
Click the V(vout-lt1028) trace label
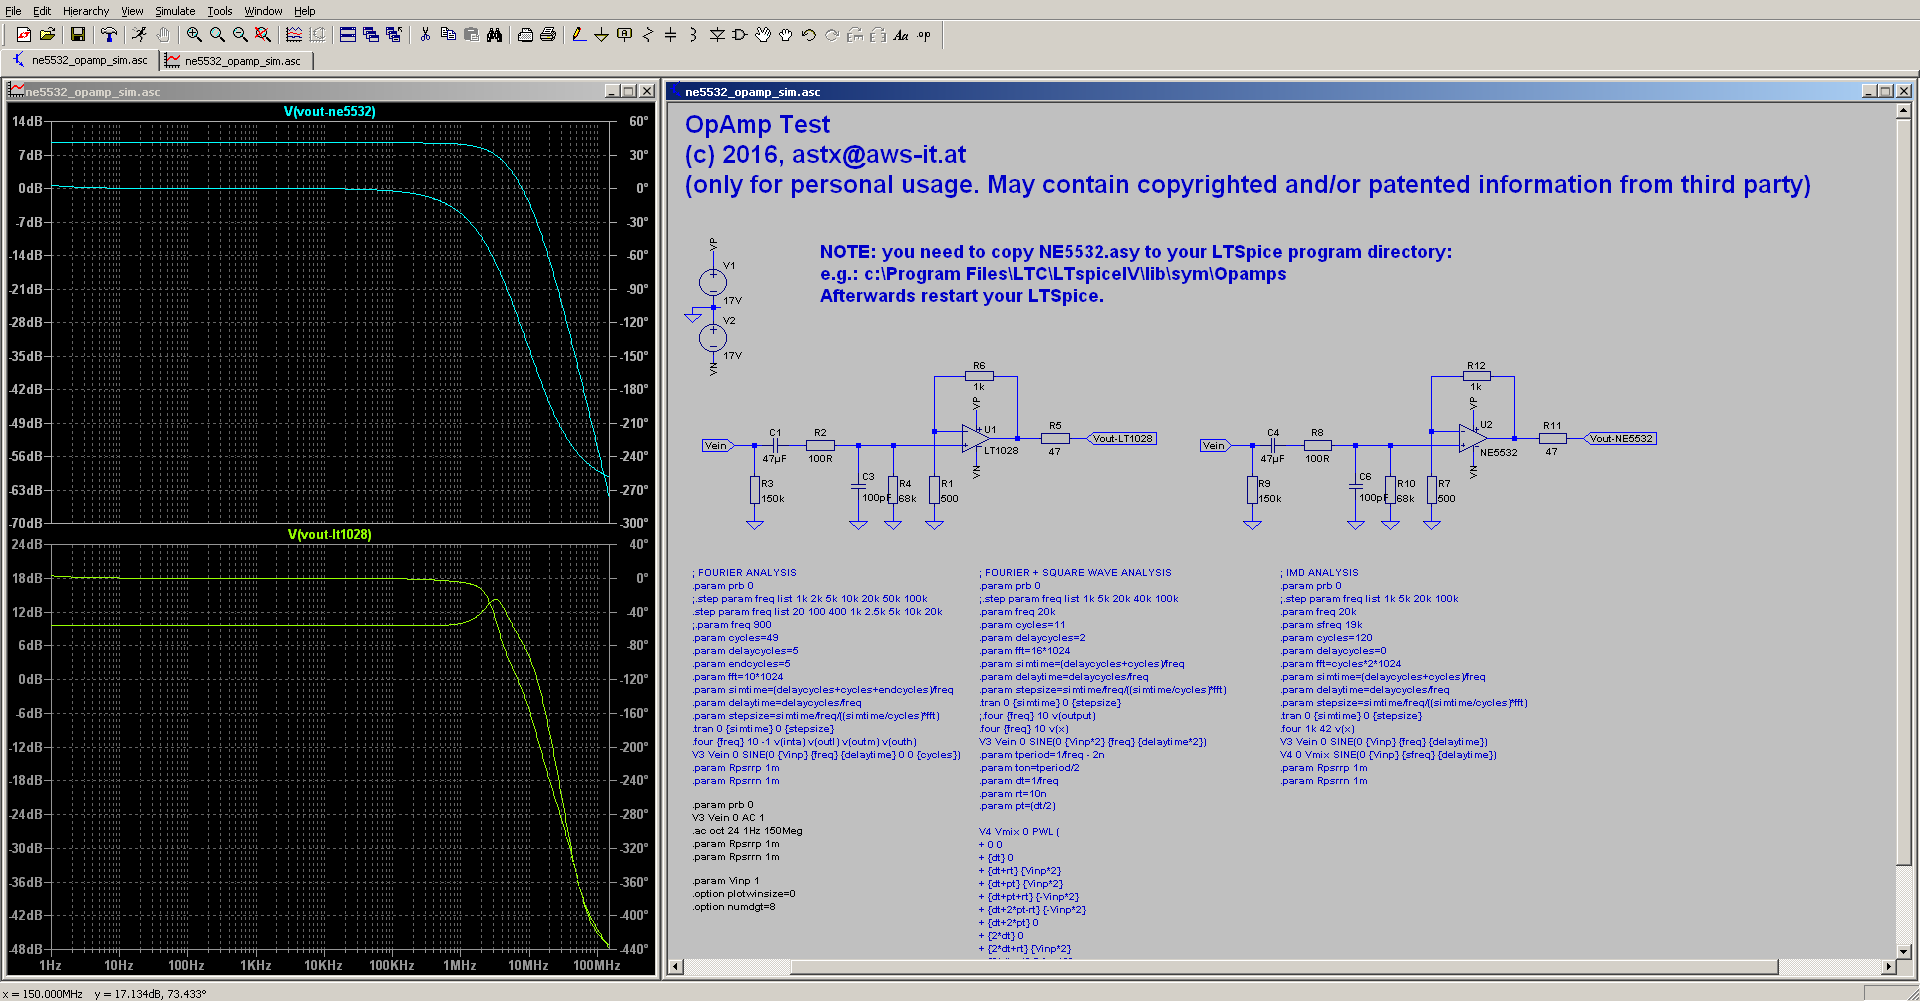(330, 534)
